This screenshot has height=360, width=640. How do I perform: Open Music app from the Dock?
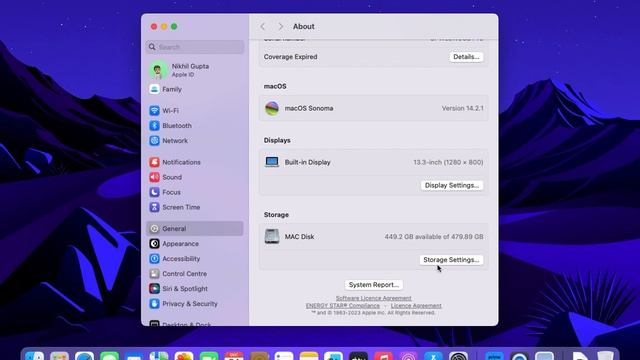pos(383,356)
